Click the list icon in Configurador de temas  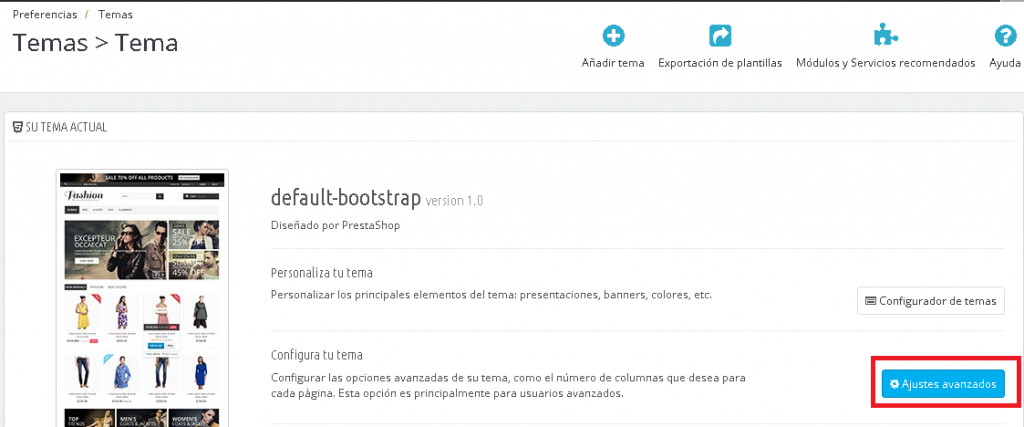pos(870,300)
